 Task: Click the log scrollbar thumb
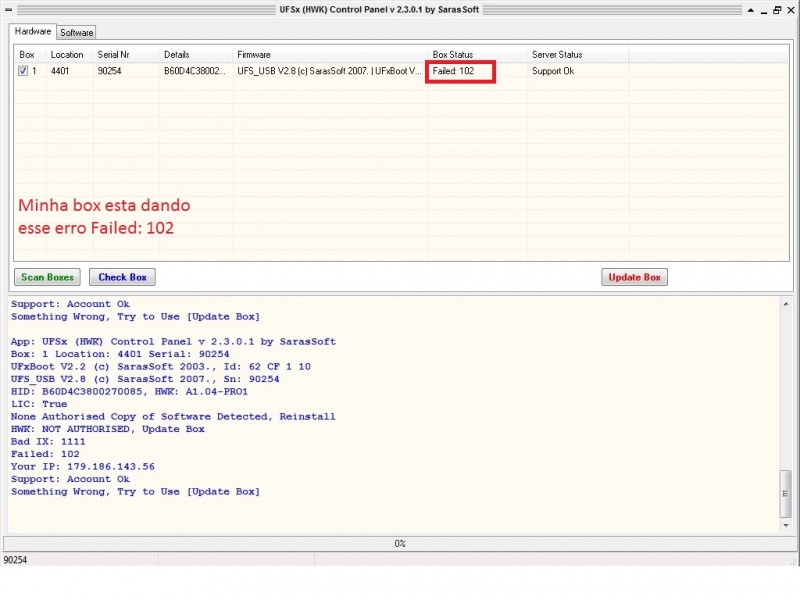tap(786, 493)
